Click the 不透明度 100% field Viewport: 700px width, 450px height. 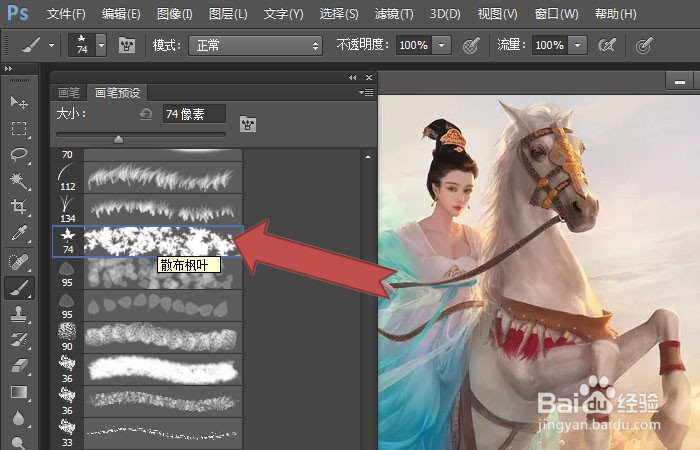[413, 45]
